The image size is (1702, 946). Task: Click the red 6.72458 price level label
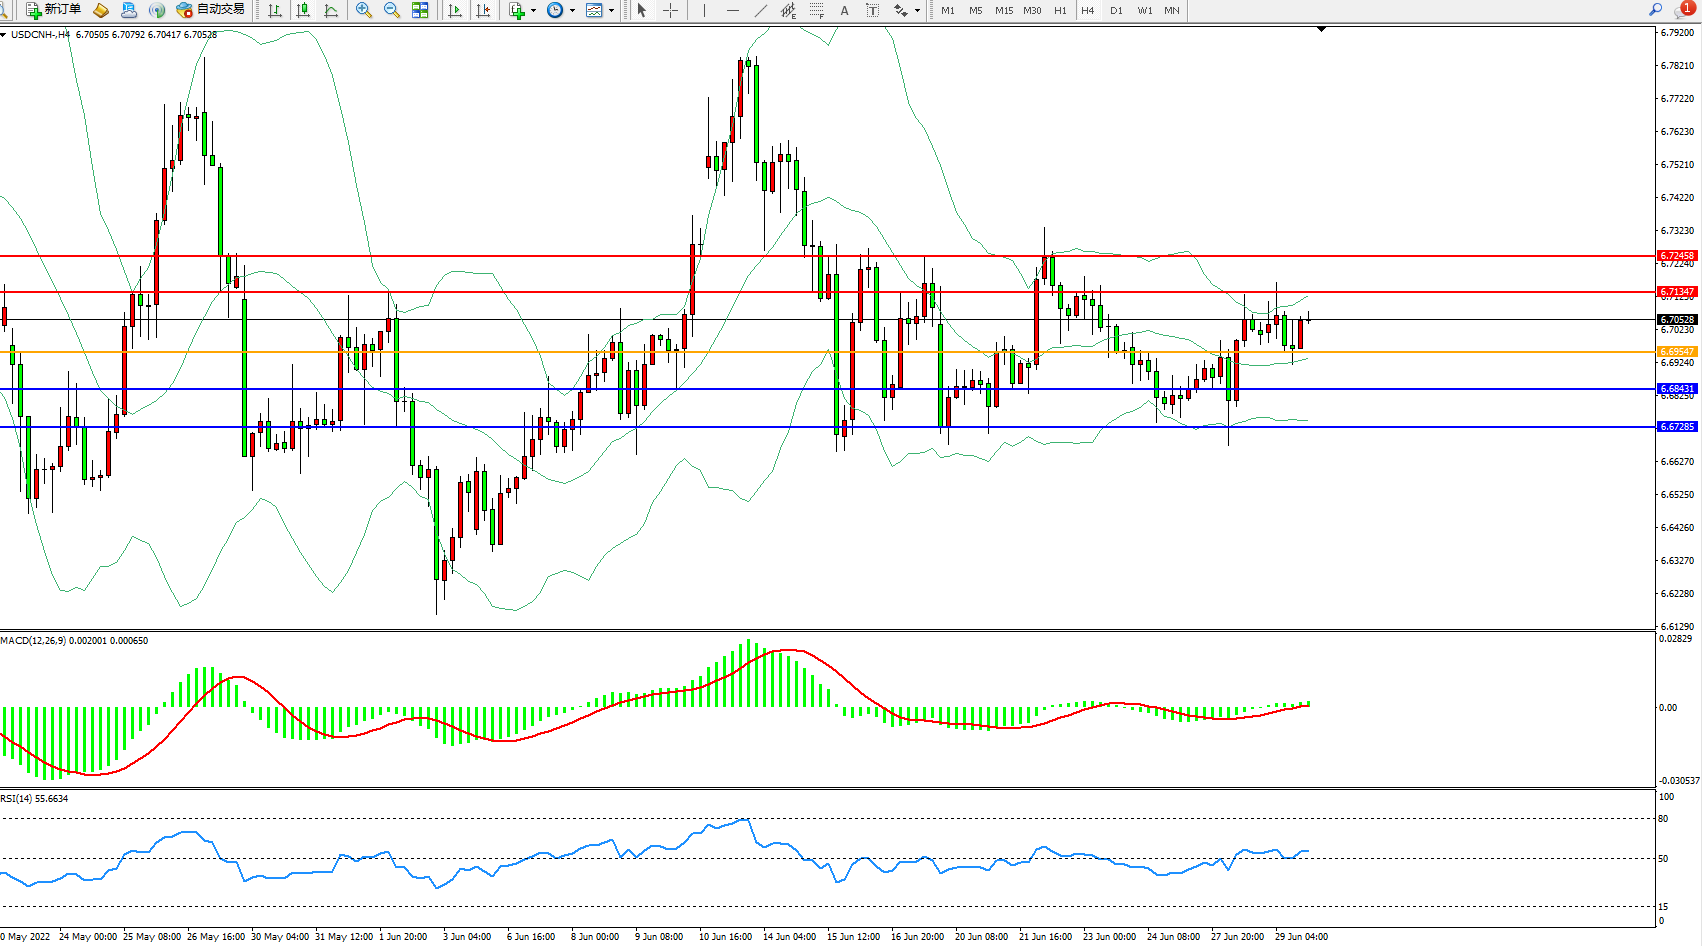tap(1677, 256)
